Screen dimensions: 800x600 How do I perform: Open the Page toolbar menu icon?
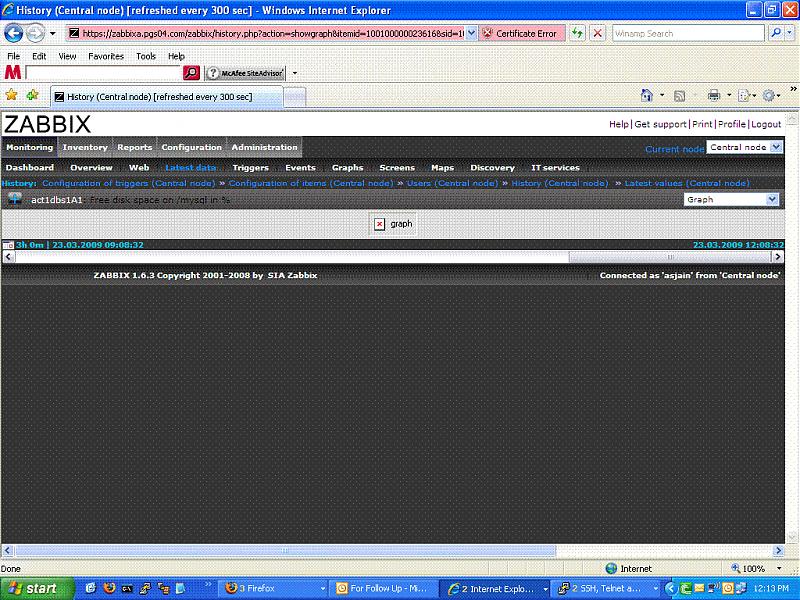click(x=744, y=95)
